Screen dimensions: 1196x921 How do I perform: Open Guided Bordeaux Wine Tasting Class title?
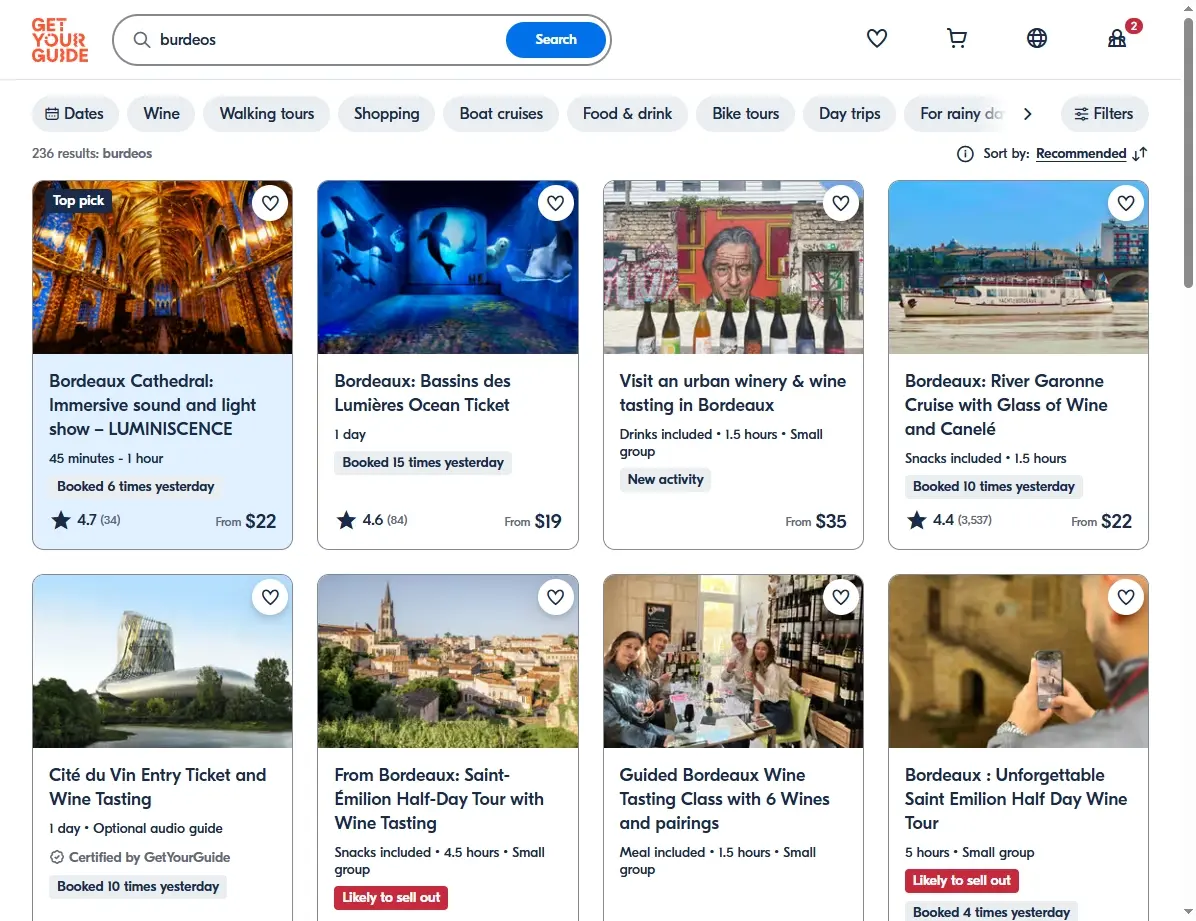pyautogui.click(x=724, y=799)
